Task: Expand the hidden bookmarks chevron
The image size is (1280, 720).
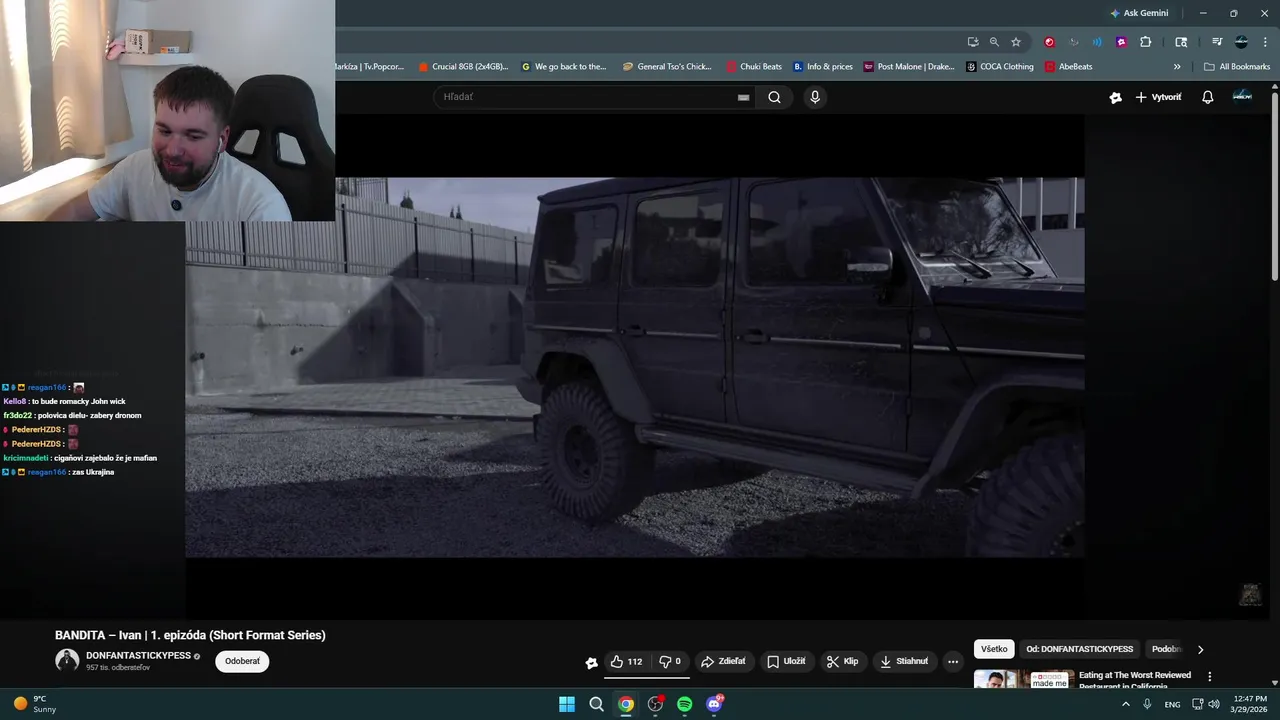Action: 1177,67
